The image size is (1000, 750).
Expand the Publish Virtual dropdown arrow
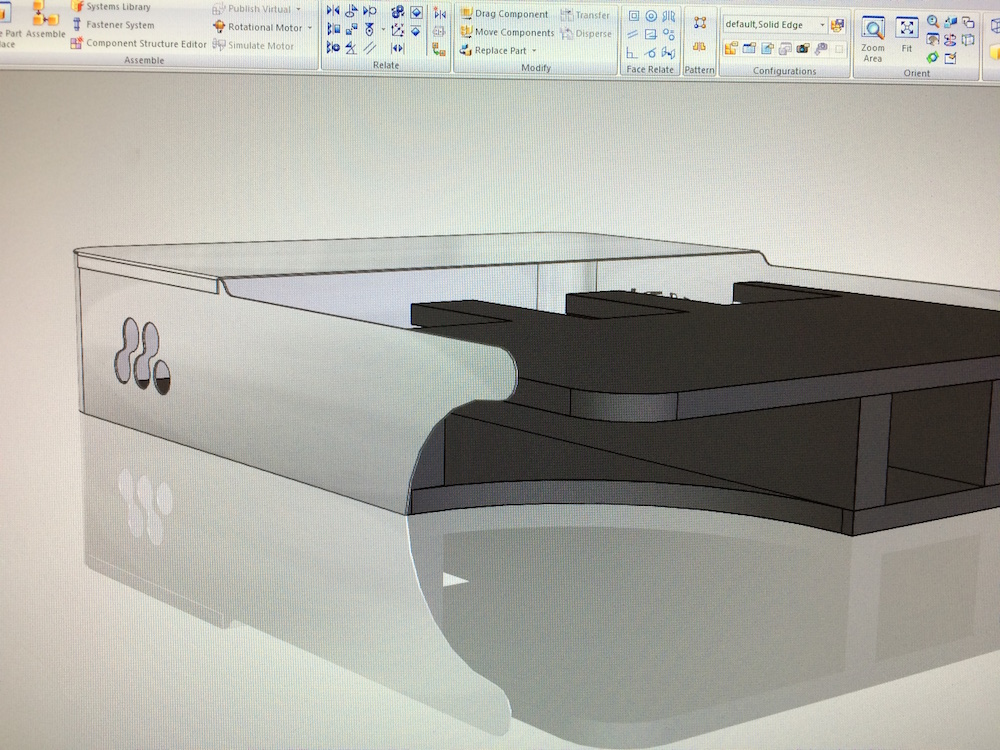click(298, 9)
